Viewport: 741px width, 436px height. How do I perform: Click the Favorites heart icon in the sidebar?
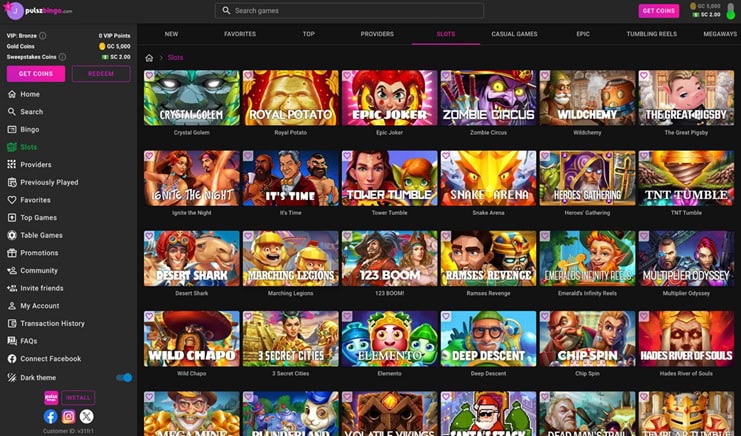(12, 200)
